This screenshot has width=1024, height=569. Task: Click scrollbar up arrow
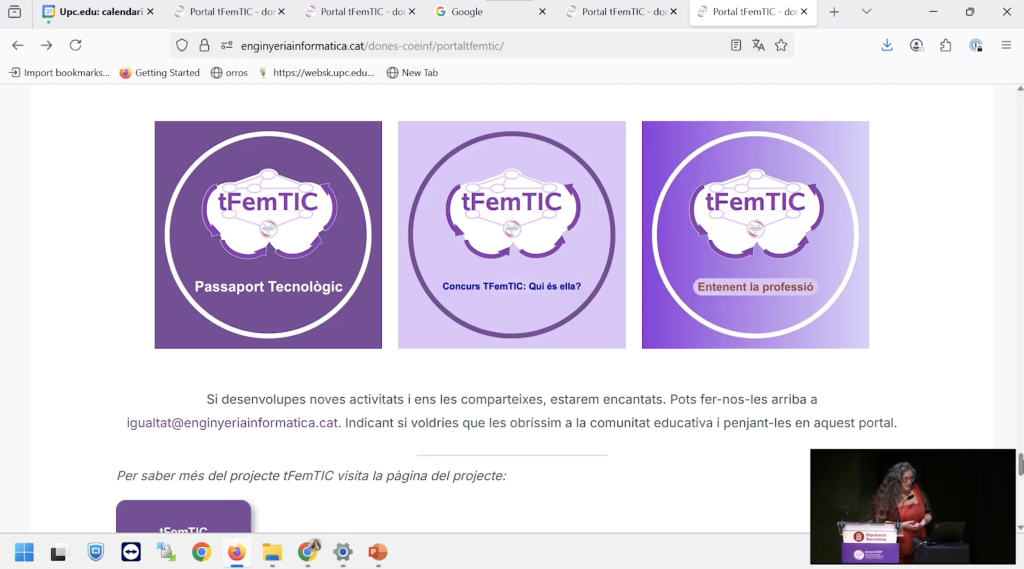(1020, 88)
